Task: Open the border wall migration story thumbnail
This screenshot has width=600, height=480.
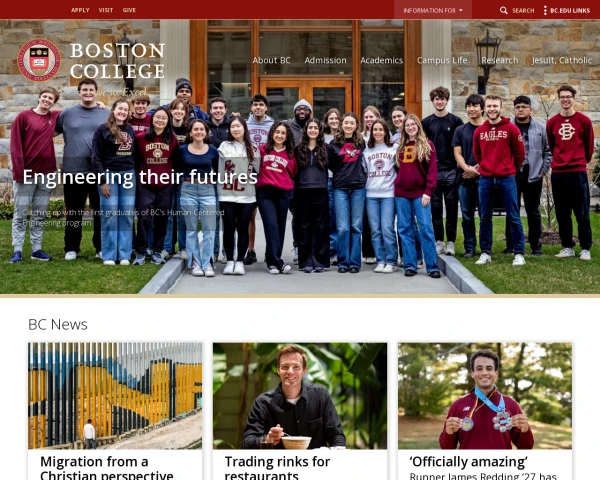Action: [115, 396]
